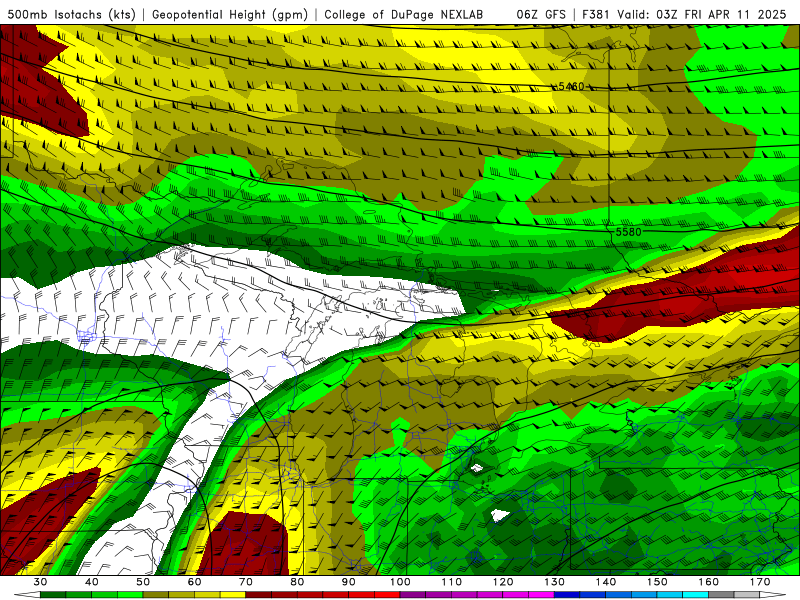Viewport: 800px width, 600px height.
Task: Click the 130 knot legend label
Action: point(554,582)
